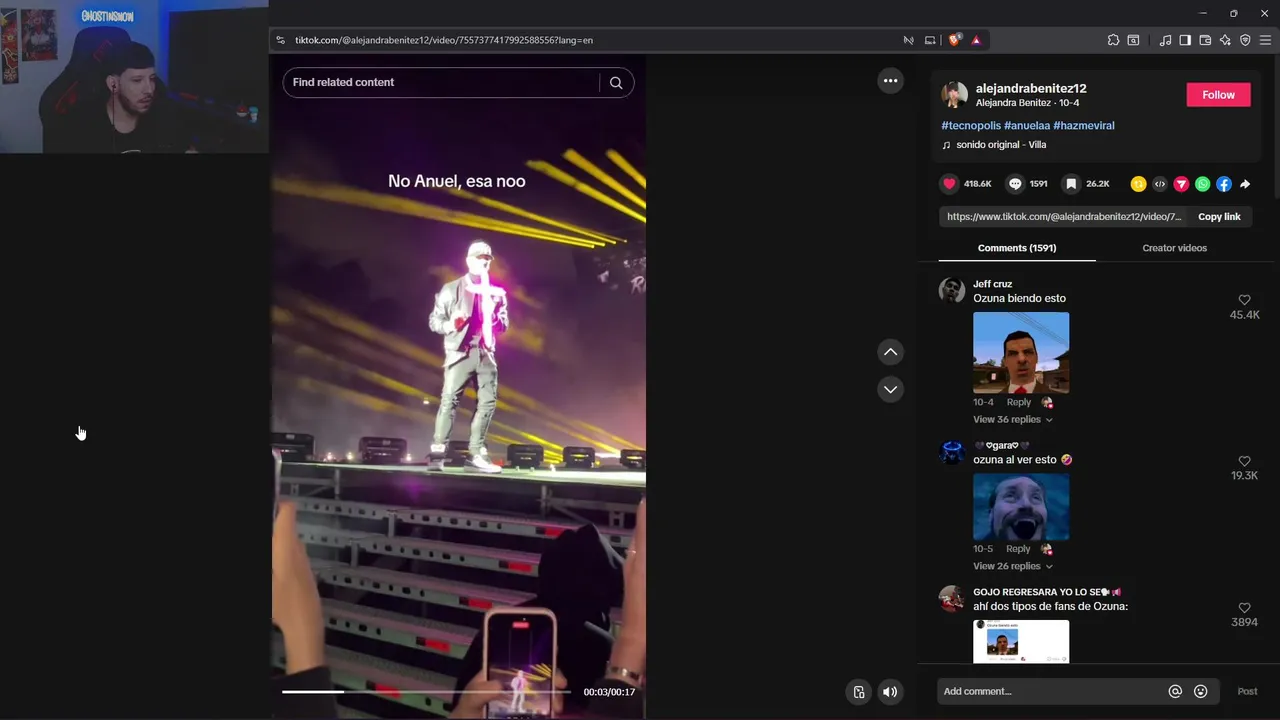The height and width of the screenshot is (720, 1280).
Task: Click the 00:03/00:17 time readout
Action: [609, 692]
